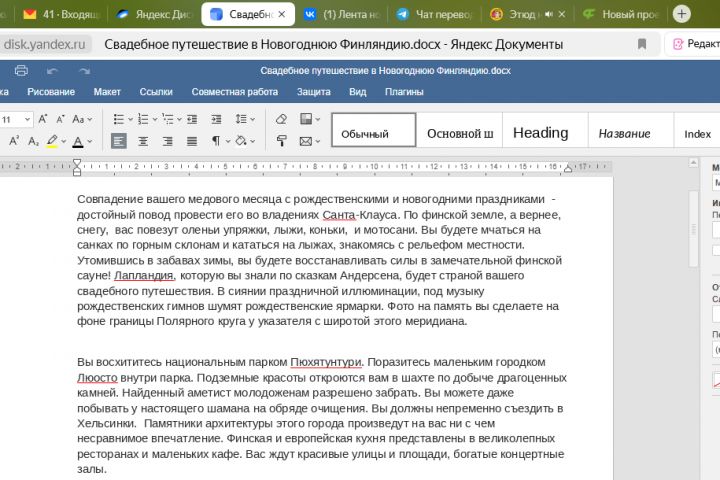Toggle right text alignment

[x=166, y=141]
